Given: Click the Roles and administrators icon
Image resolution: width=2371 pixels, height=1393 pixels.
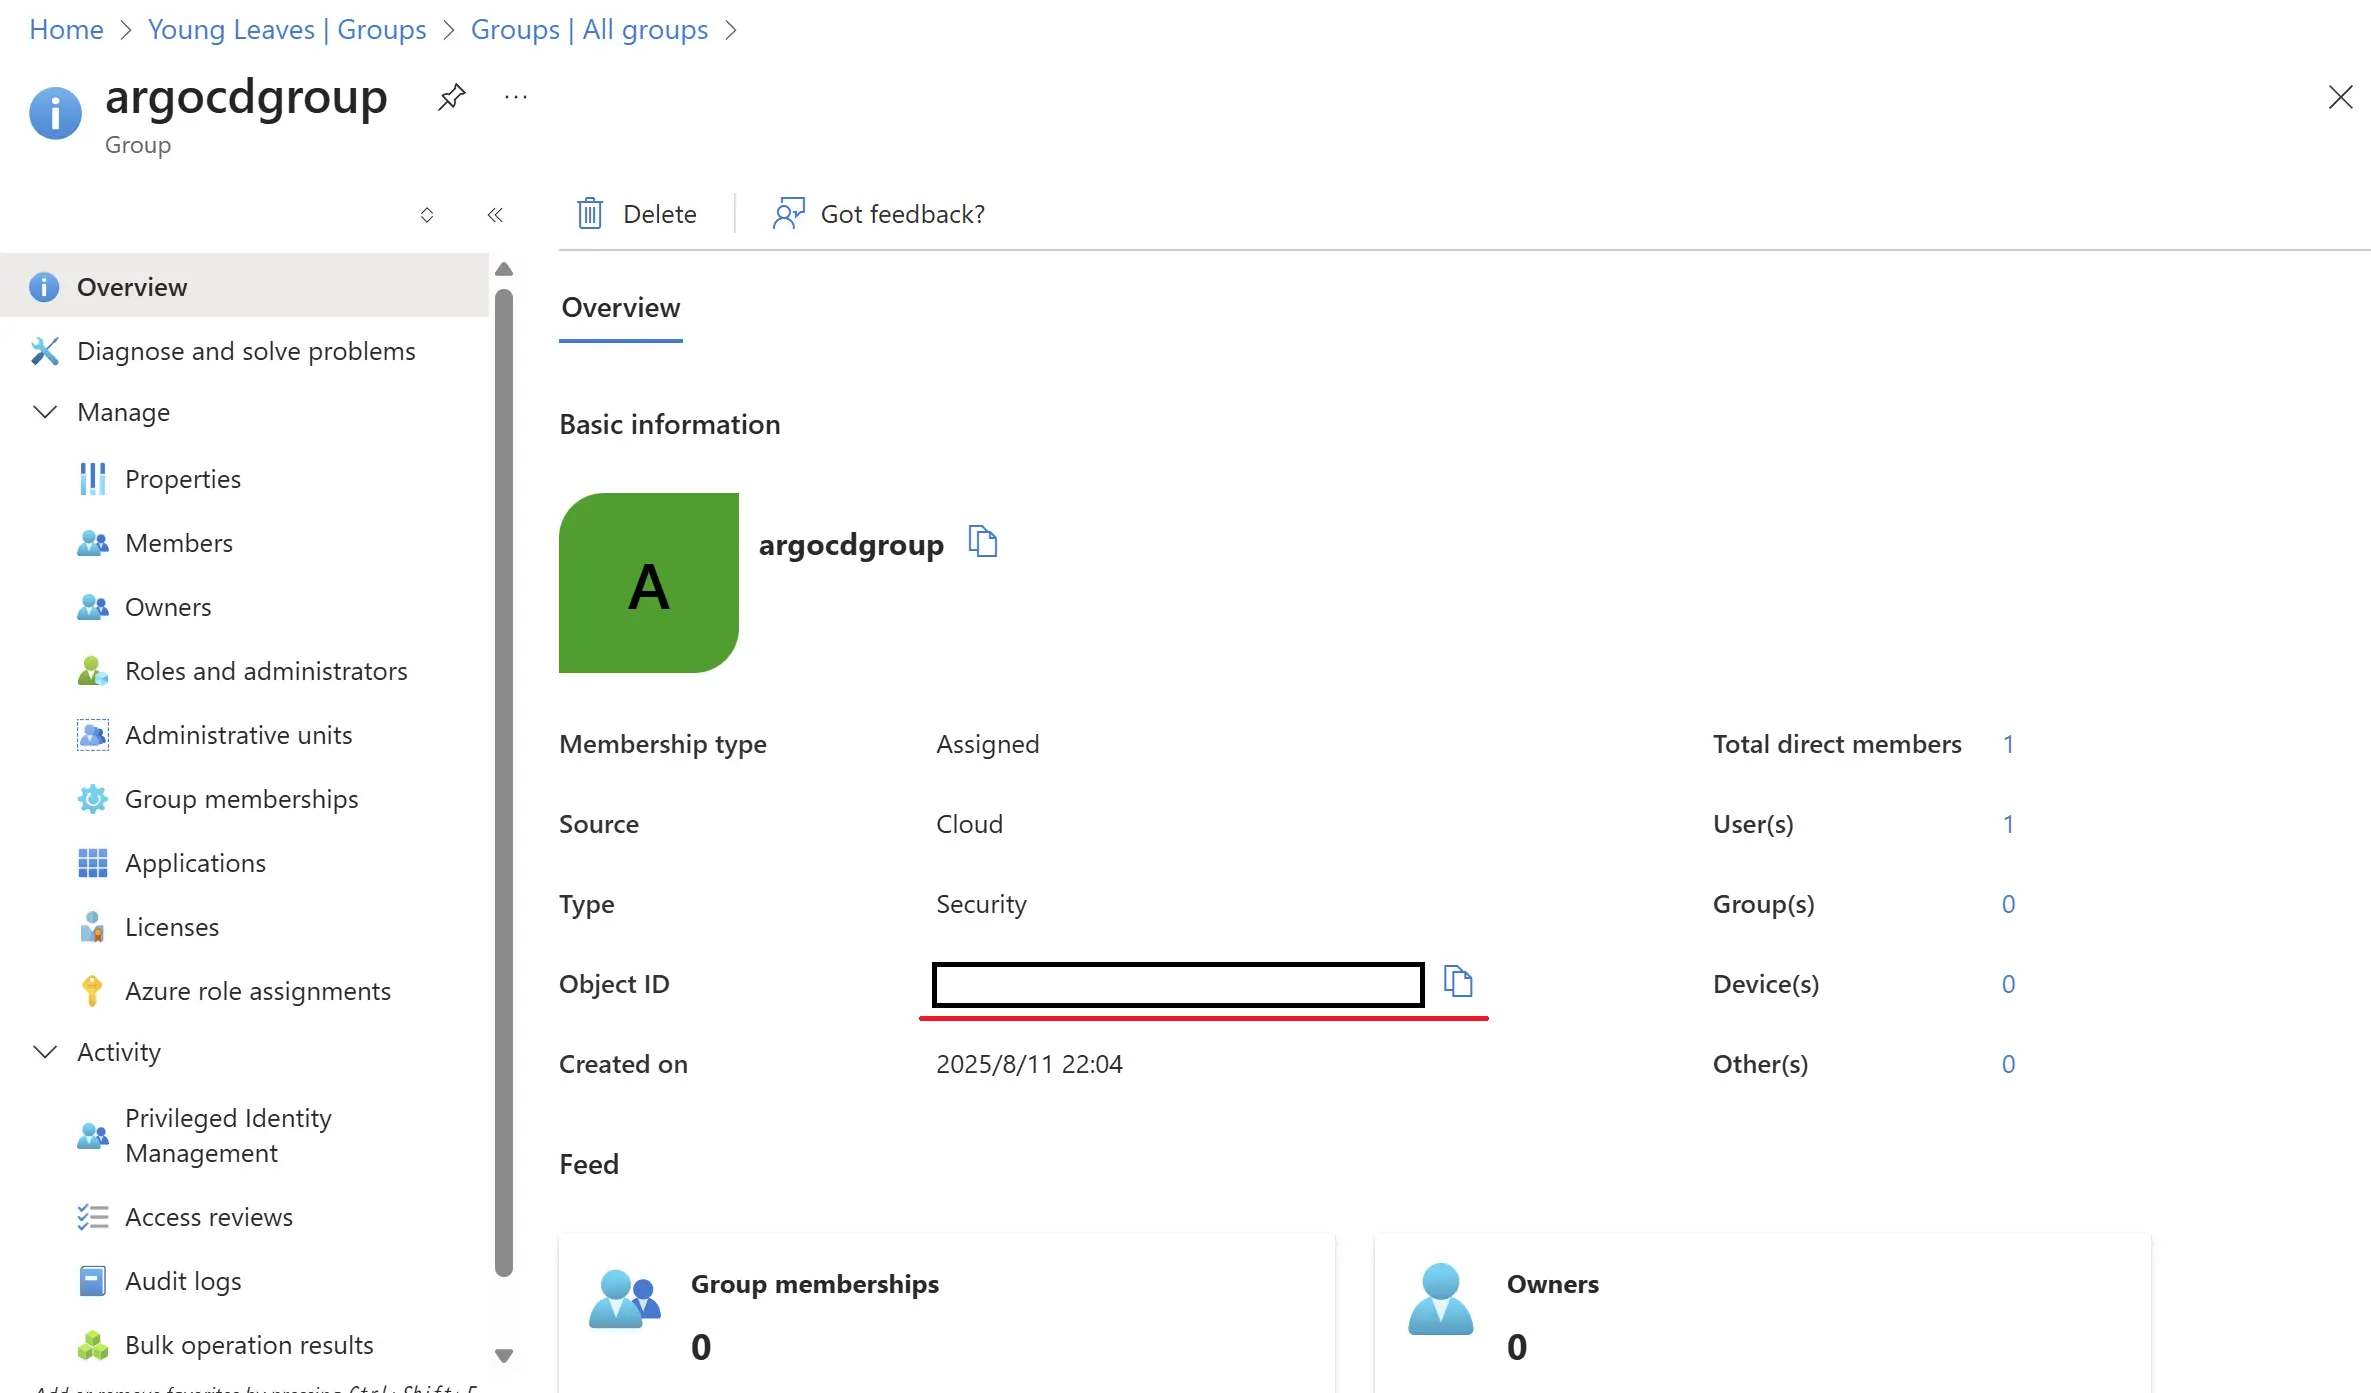Looking at the screenshot, I should (x=92, y=671).
